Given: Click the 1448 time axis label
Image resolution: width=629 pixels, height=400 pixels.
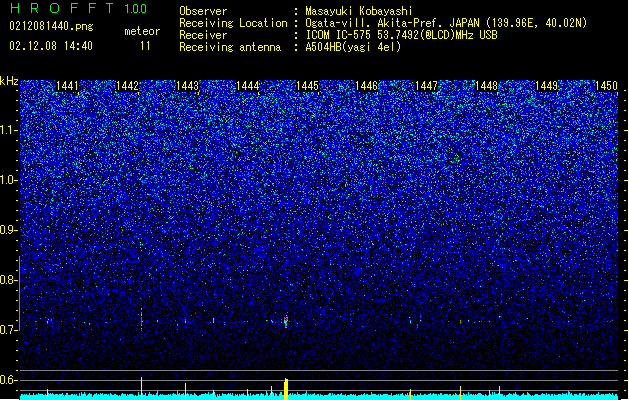Looking at the screenshot, I should [486, 86].
